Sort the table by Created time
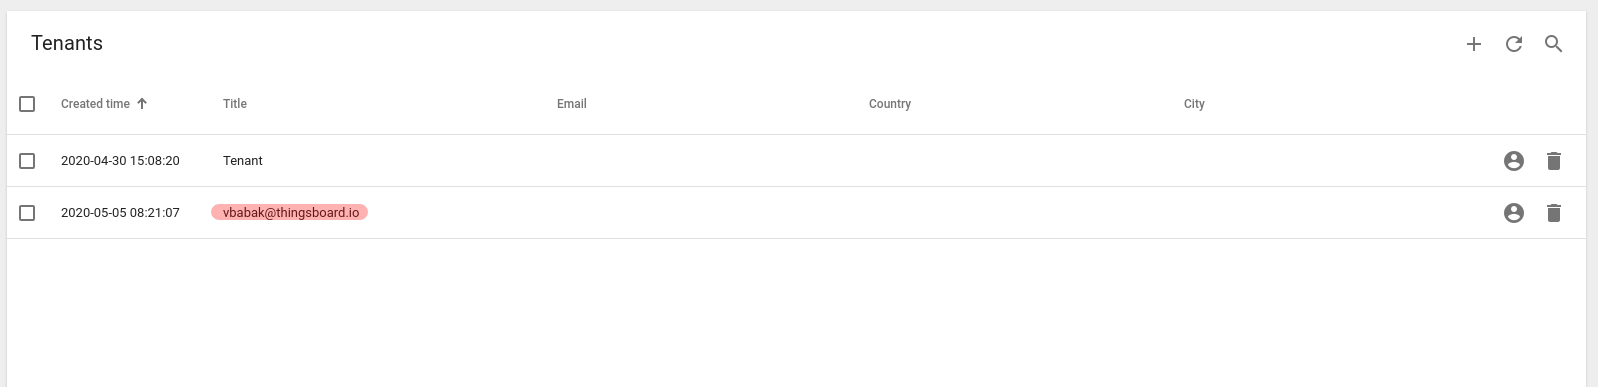Screen dimensions: 1598x387 (x=95, y=104)
